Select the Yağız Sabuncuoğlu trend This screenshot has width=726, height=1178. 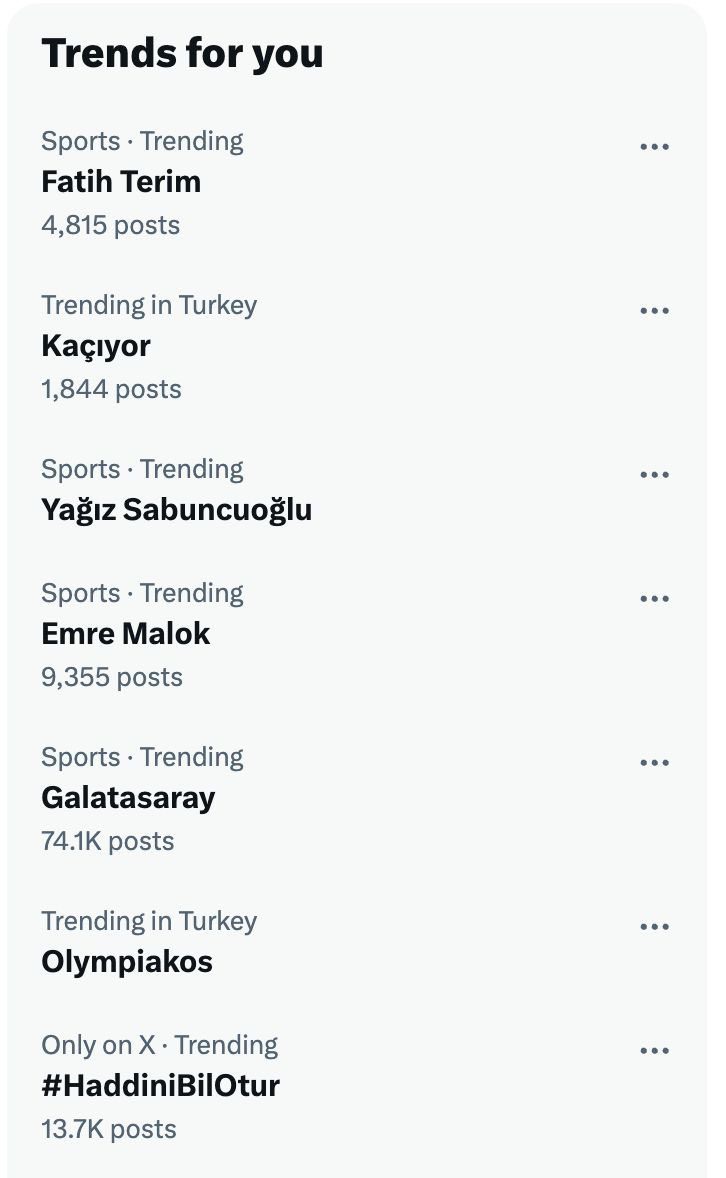pyautogui.click(x=176, y=510)
